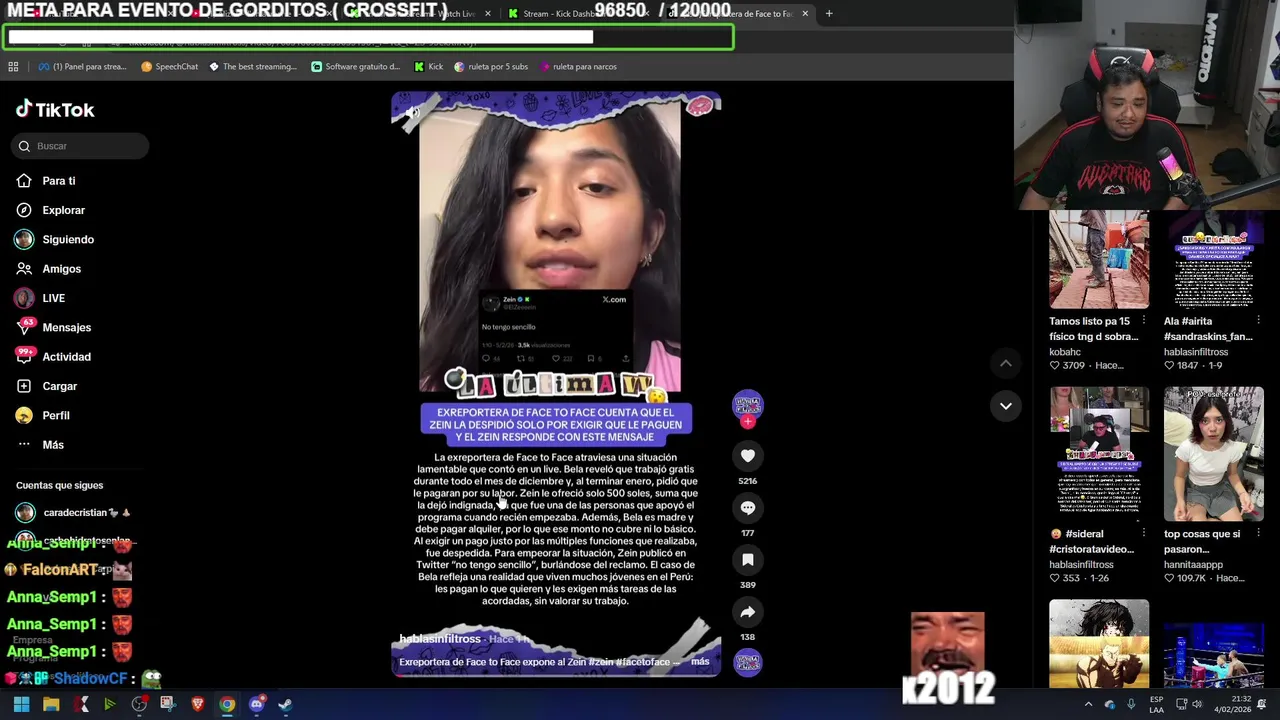Open the Para ti feed
The width and height of the screenshot is (1280, 720).
click(x=46, y=181)
